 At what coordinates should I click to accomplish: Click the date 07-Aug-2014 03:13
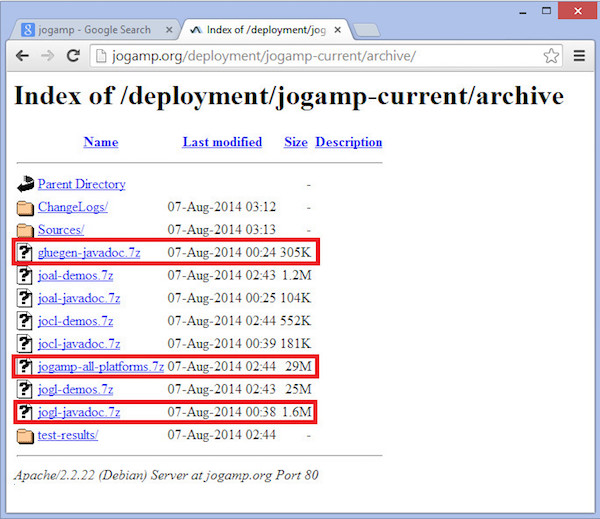[222, 230]
